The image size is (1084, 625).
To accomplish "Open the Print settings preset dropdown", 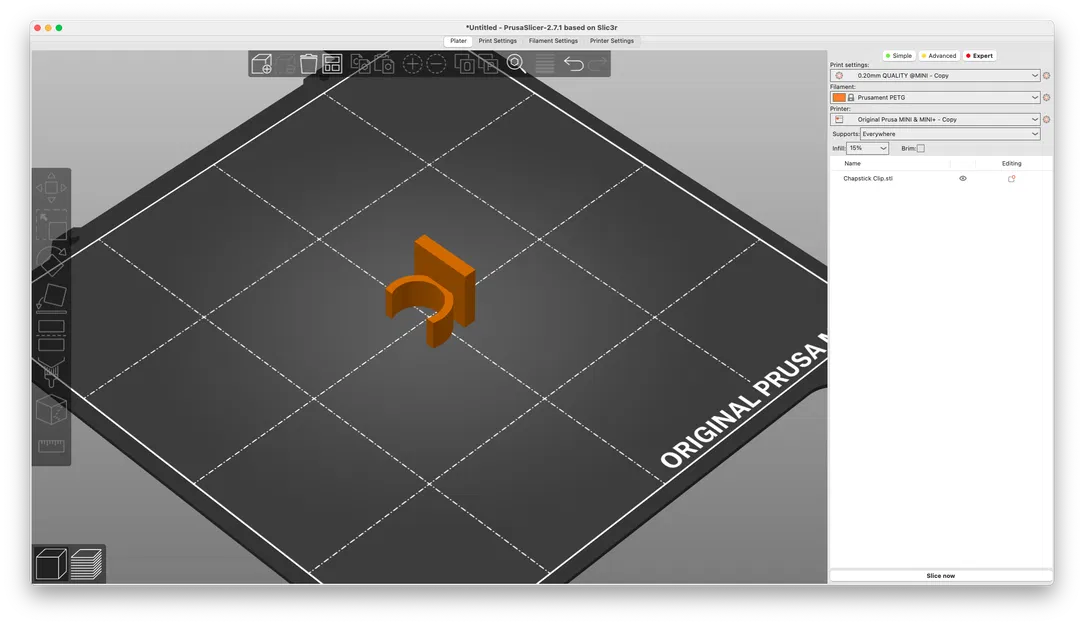I will (x=935, y=75).
